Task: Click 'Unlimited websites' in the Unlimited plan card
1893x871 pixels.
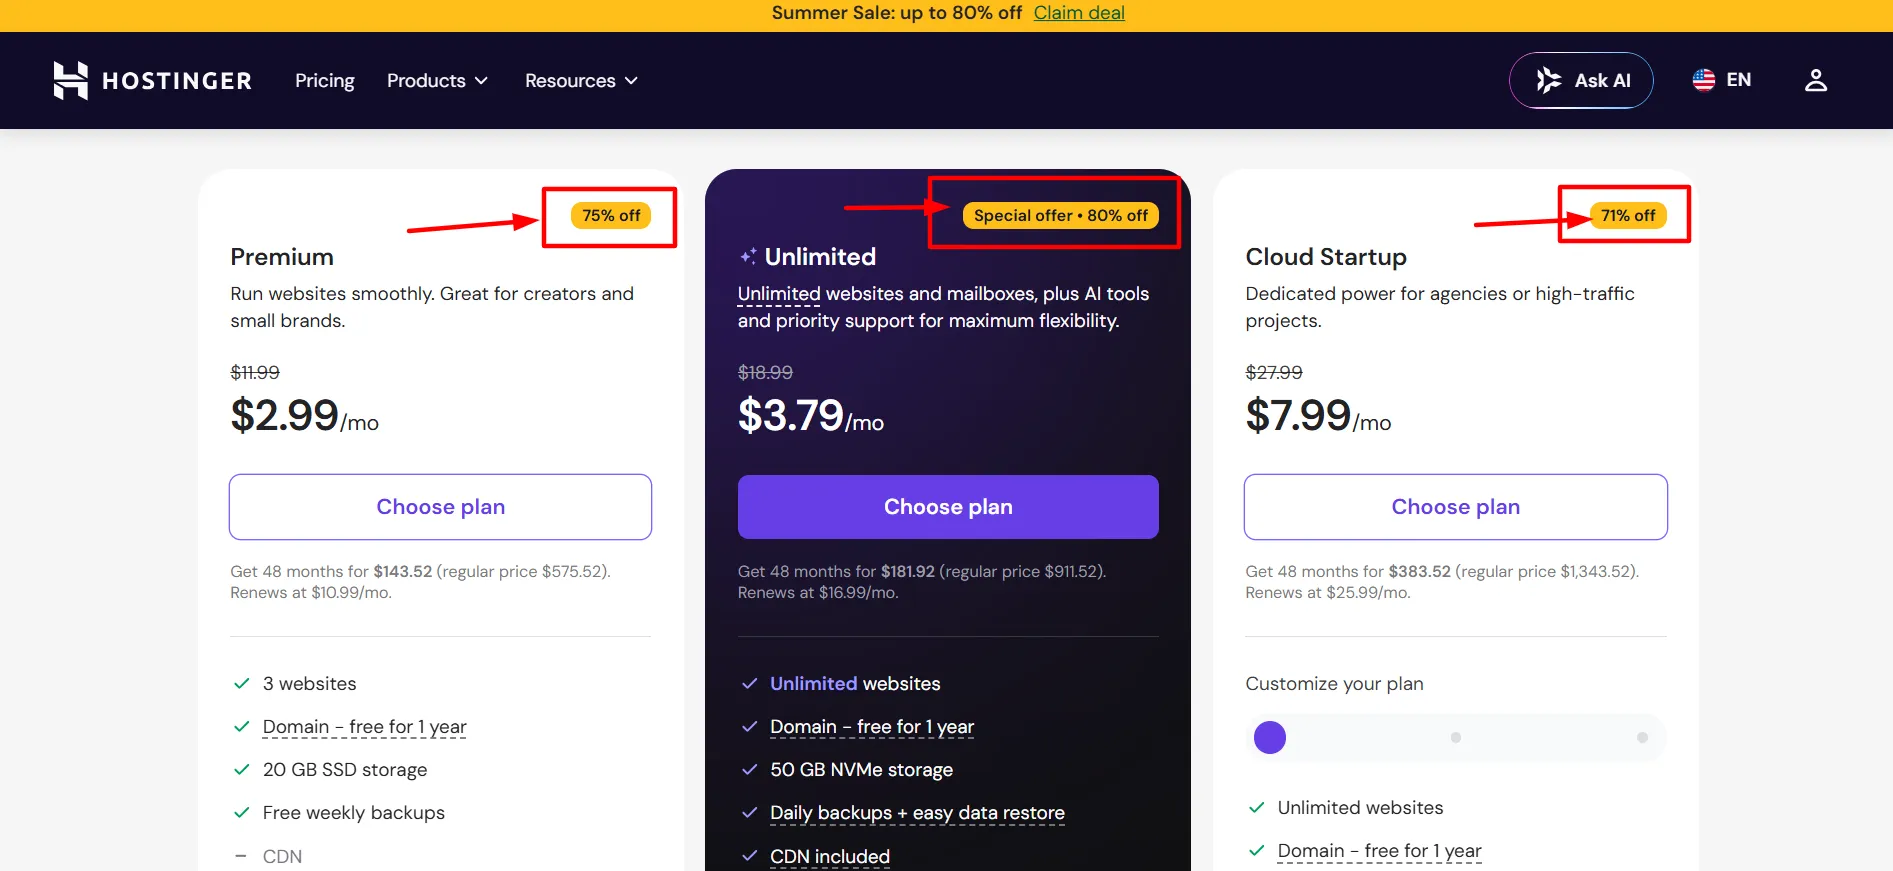Action: (x=855, y=684)
